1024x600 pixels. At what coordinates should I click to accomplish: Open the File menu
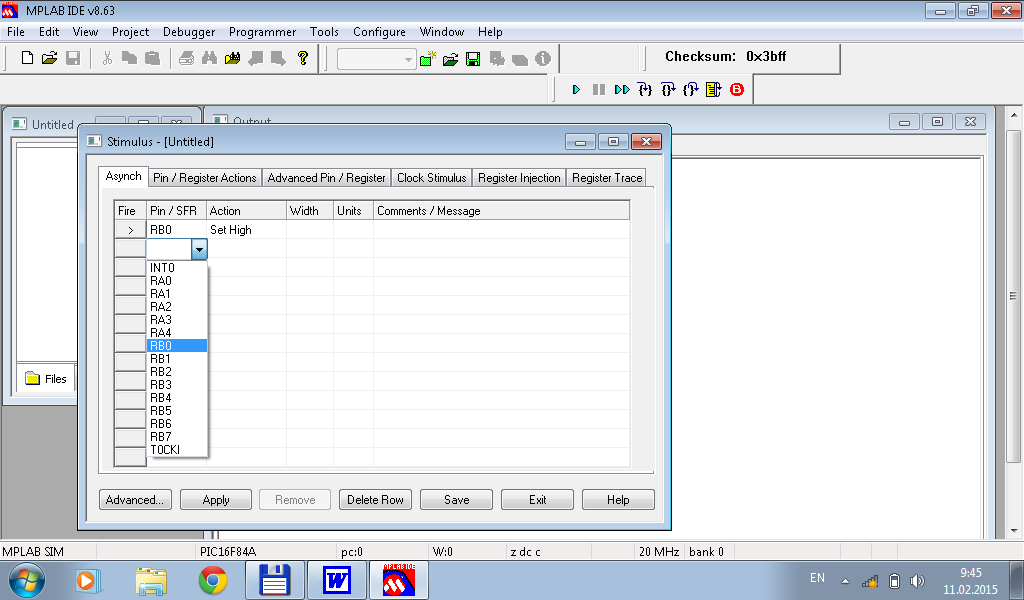[x=16, y=32]
